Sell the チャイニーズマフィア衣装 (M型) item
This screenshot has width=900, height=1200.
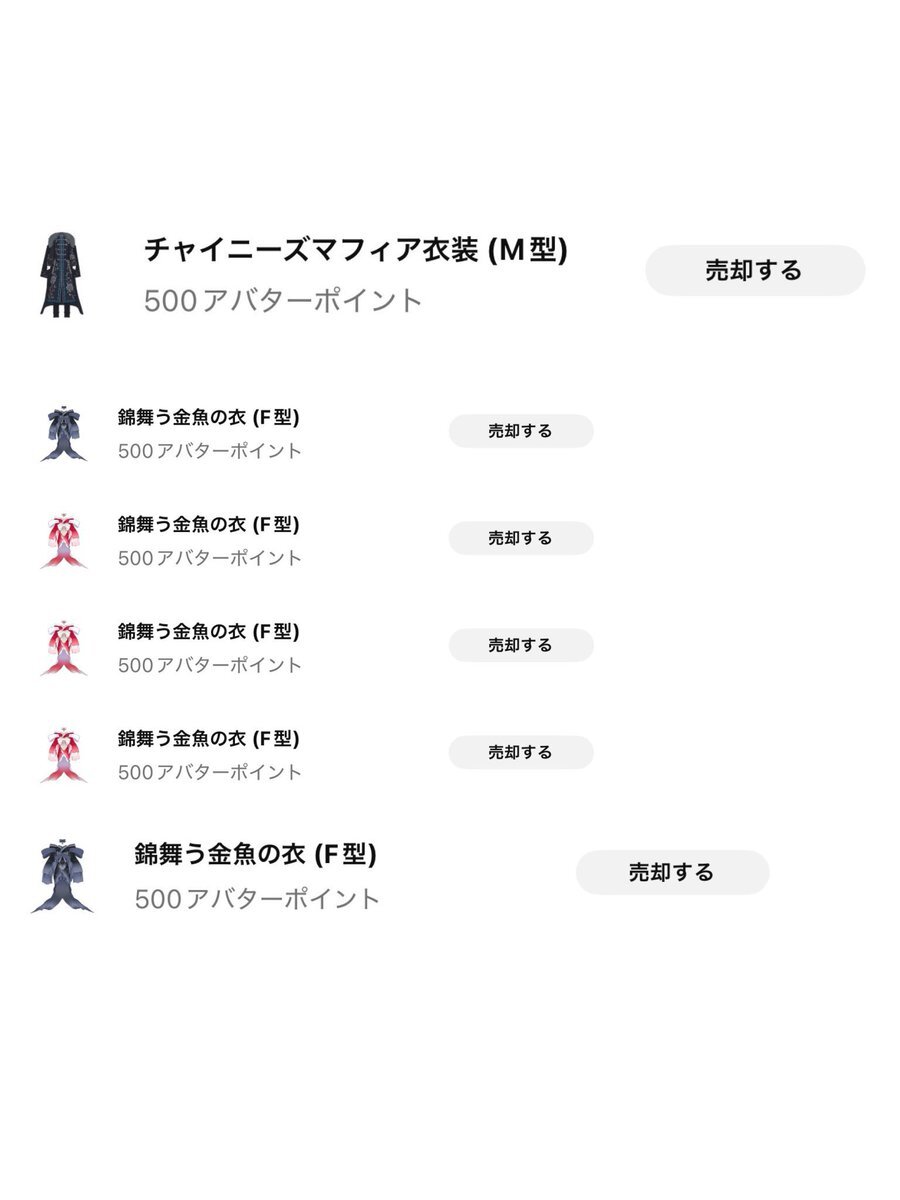pyautogui.click(x=755, y=270)
